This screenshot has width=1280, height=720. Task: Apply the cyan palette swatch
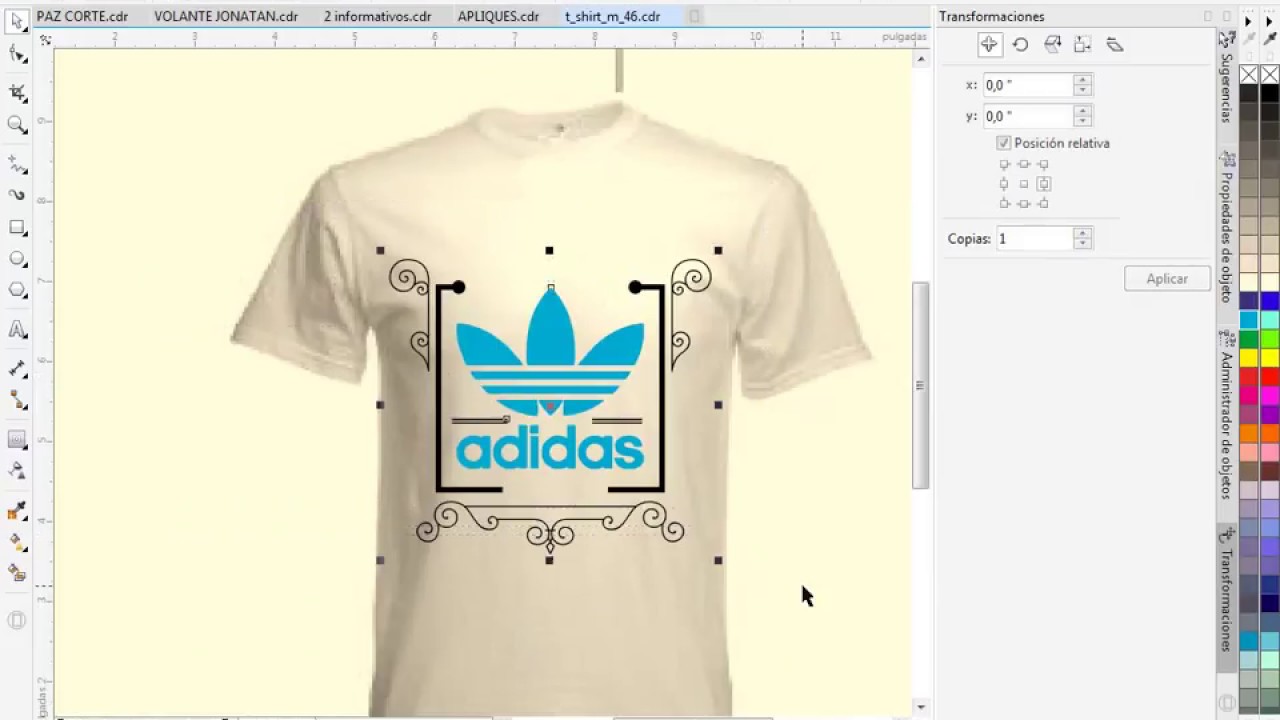coord(1249,320)
